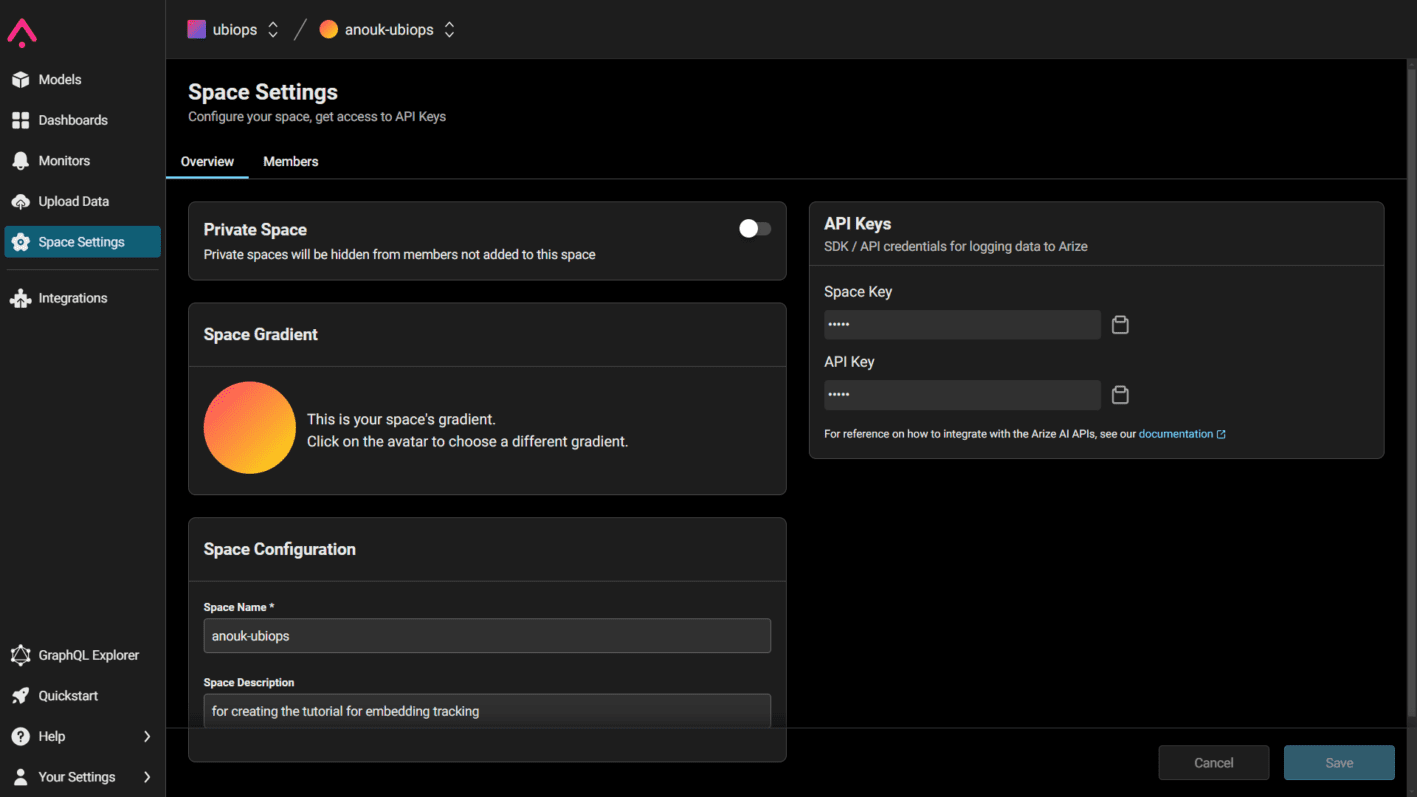
Task: Open the Arize AI API documentation link
Action: (x=1177, y=433)
